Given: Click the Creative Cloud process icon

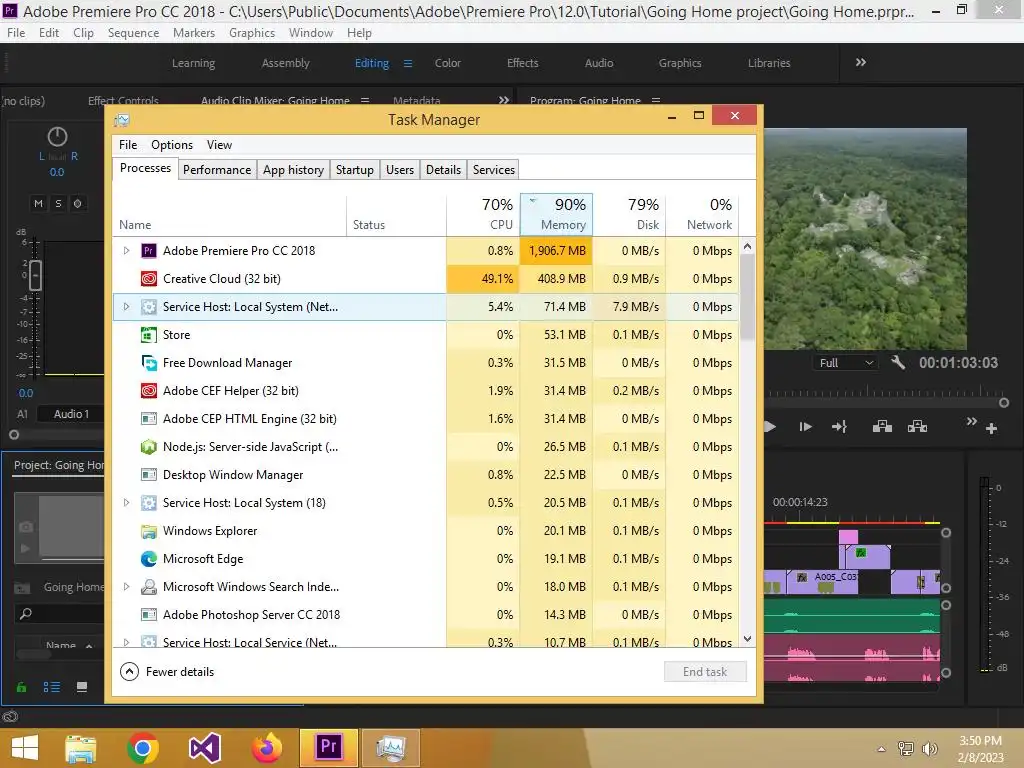Looking at the screenshot, I should (148, 279).
